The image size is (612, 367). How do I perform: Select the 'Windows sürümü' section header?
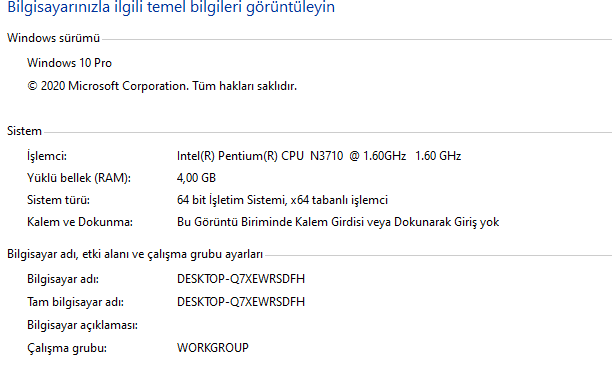tap(53, 38)
